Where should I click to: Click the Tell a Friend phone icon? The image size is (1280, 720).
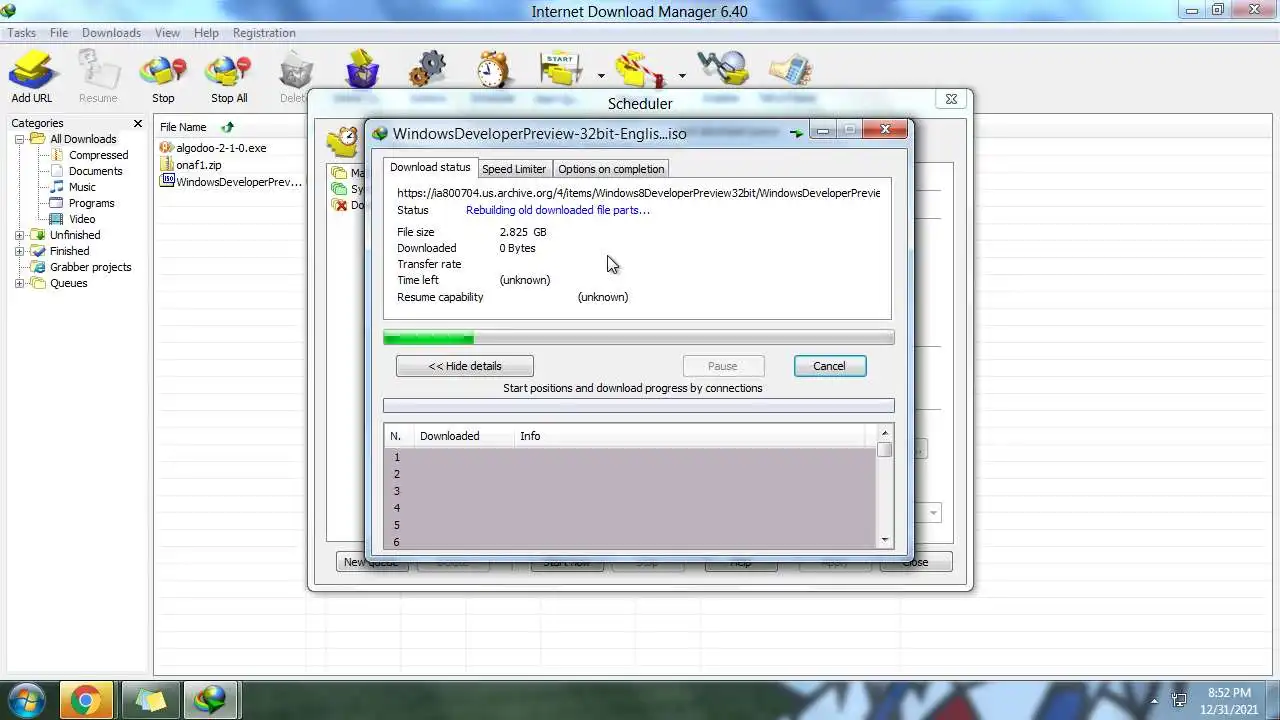click(789, 69)
